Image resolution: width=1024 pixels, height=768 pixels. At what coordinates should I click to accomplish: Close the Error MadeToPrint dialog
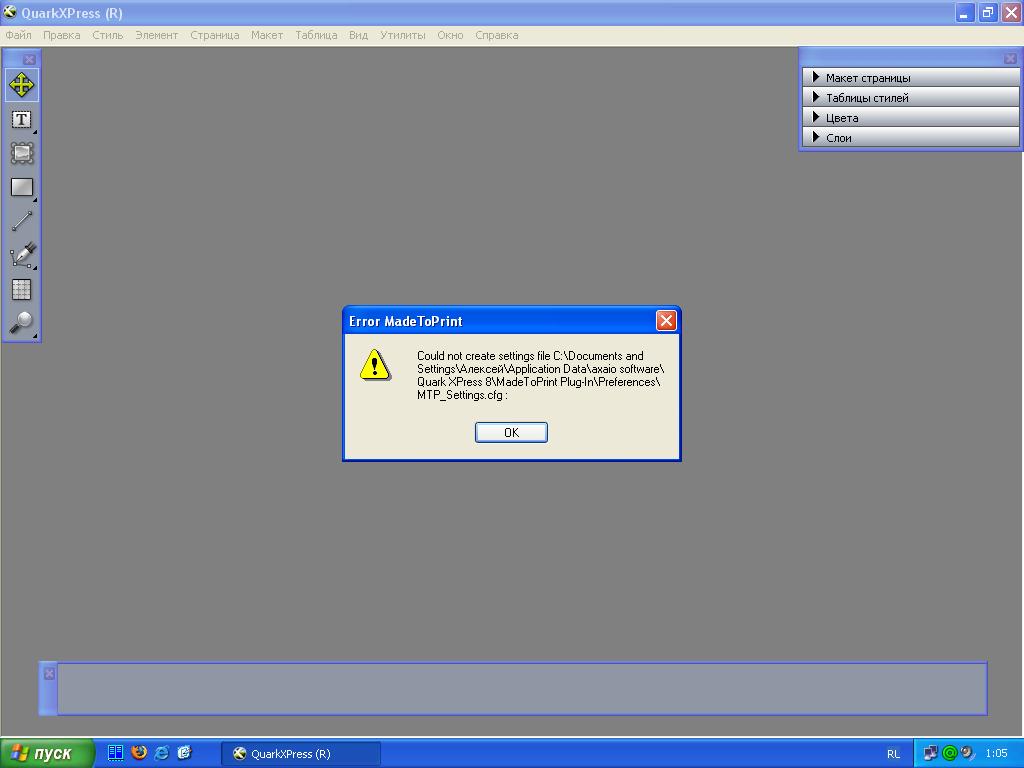tap(666, 321)
